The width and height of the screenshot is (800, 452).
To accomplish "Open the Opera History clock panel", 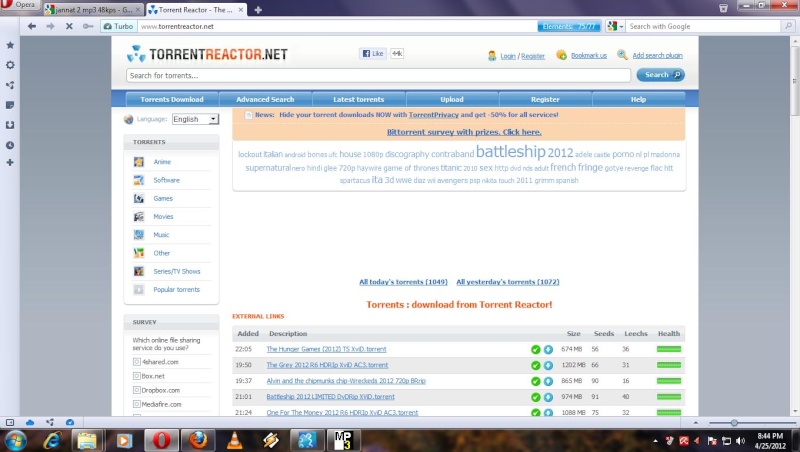I will point(10,145).
